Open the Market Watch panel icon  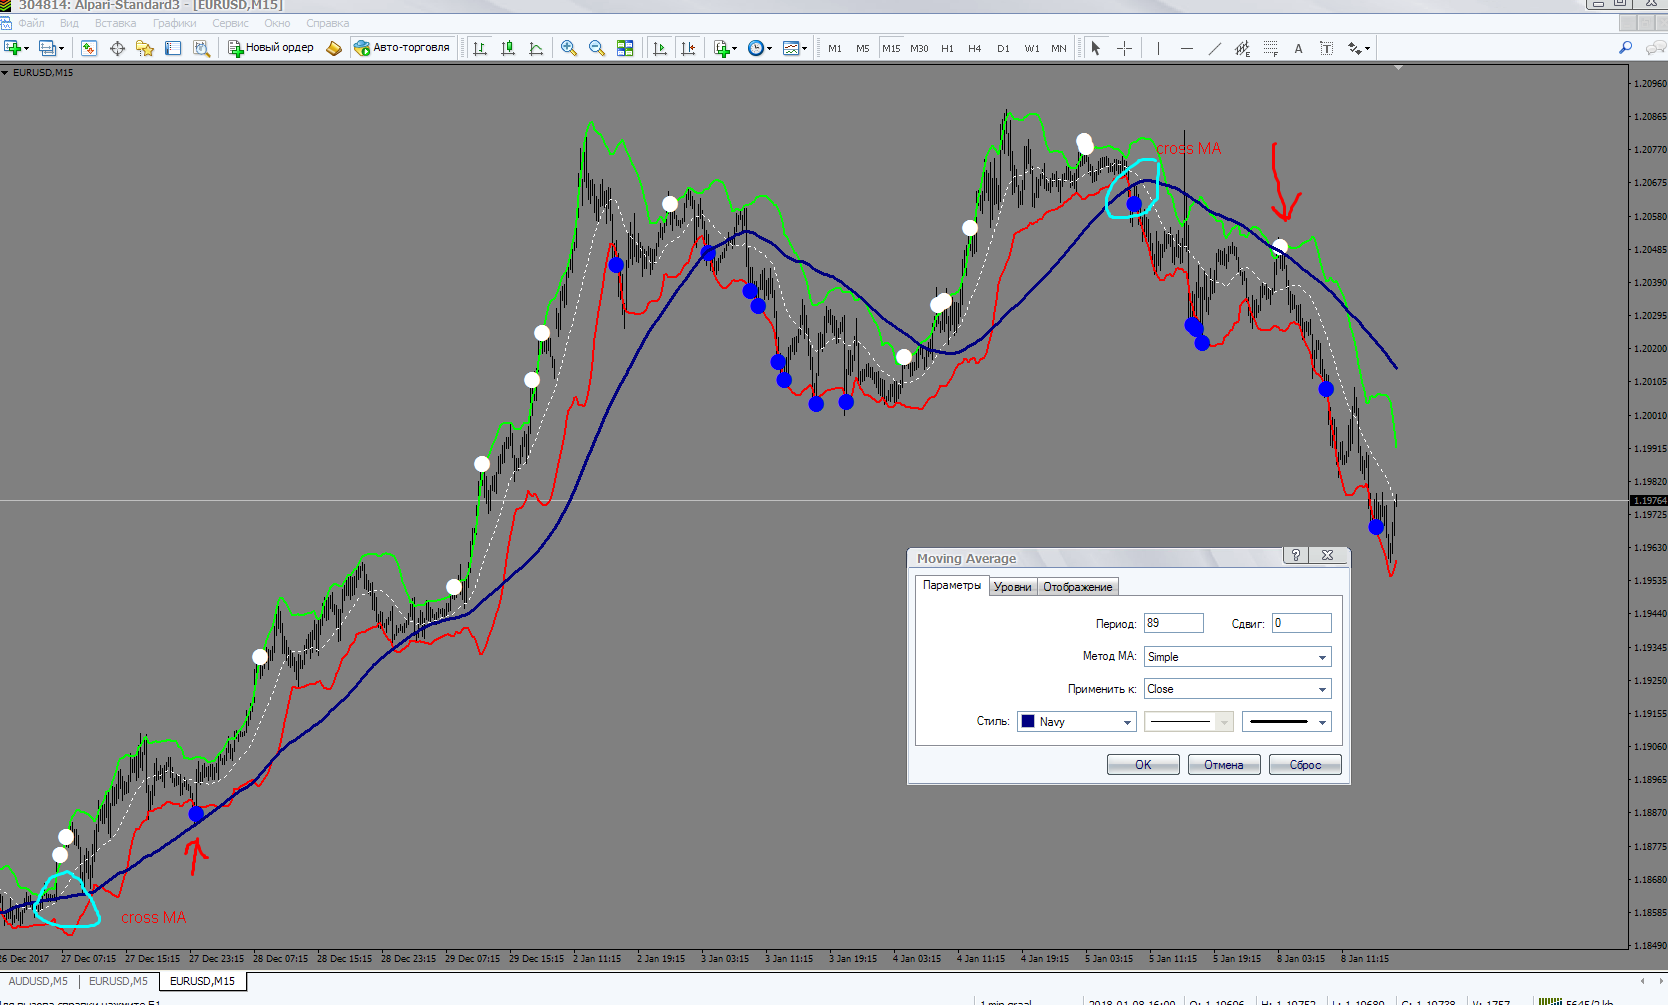tap(89, 48)
